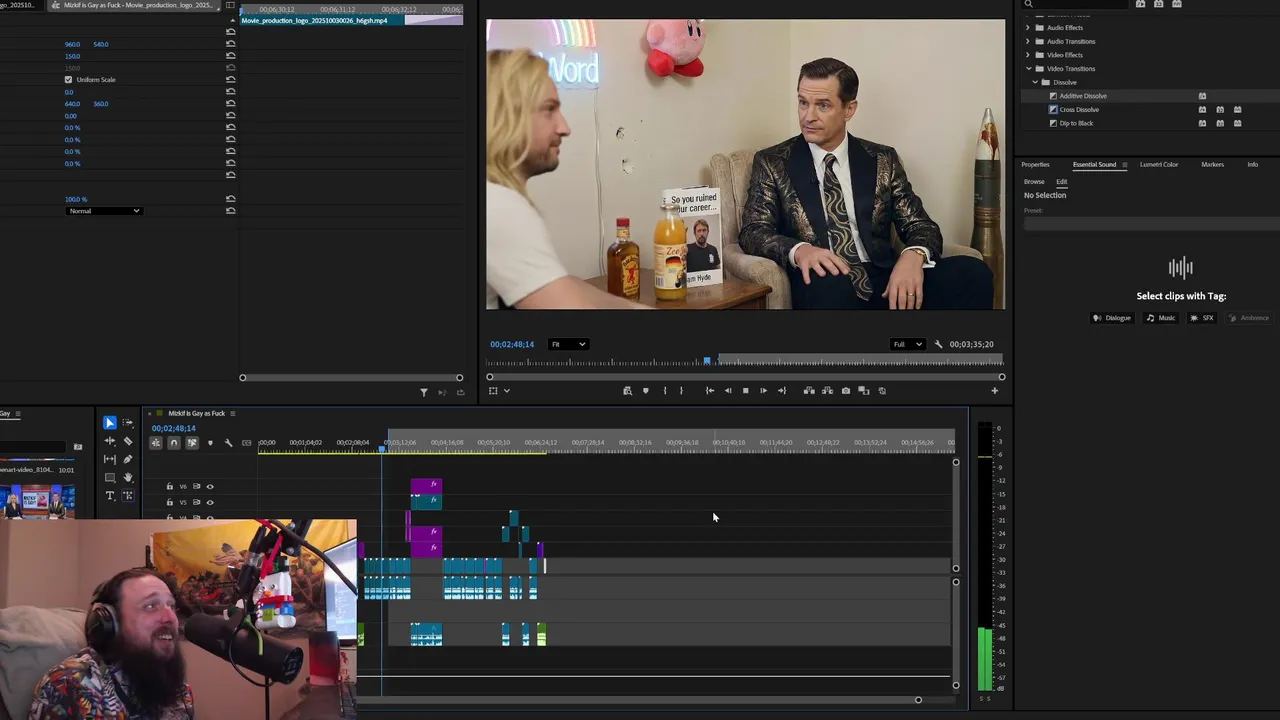Toggle timeline snapping magnet
Screen dimensions: 1280x720
coord(174,443)
